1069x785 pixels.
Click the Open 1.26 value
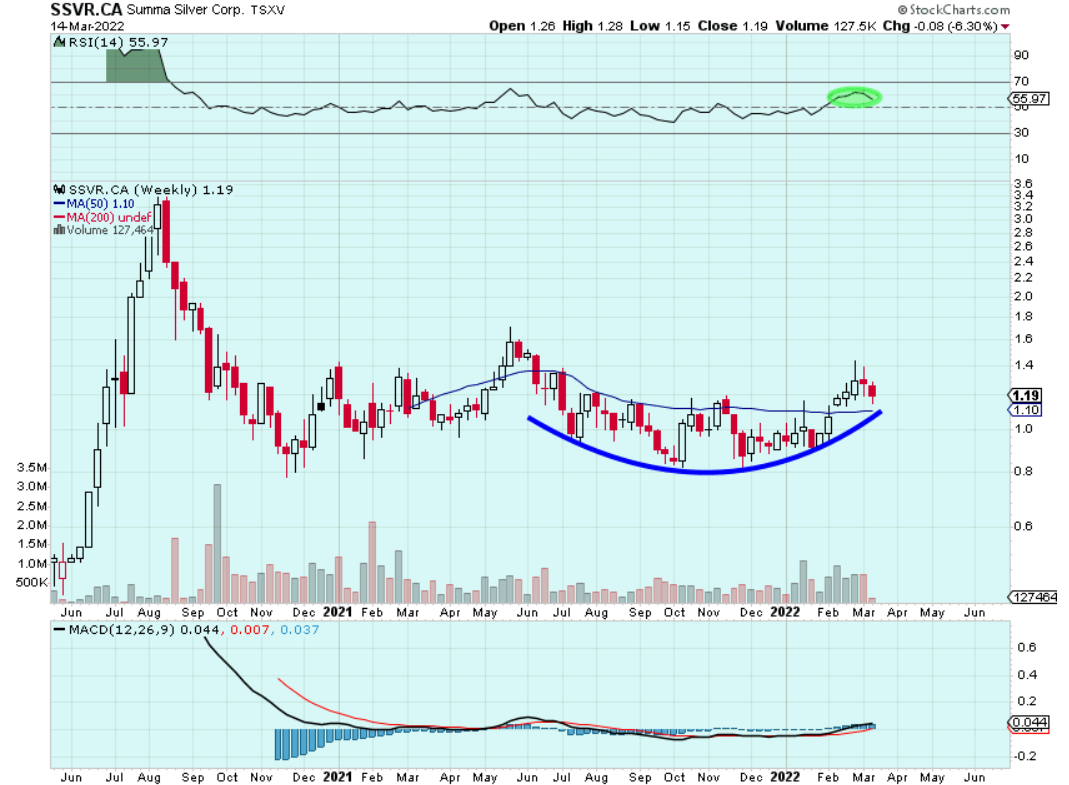[x=522, y=26]
